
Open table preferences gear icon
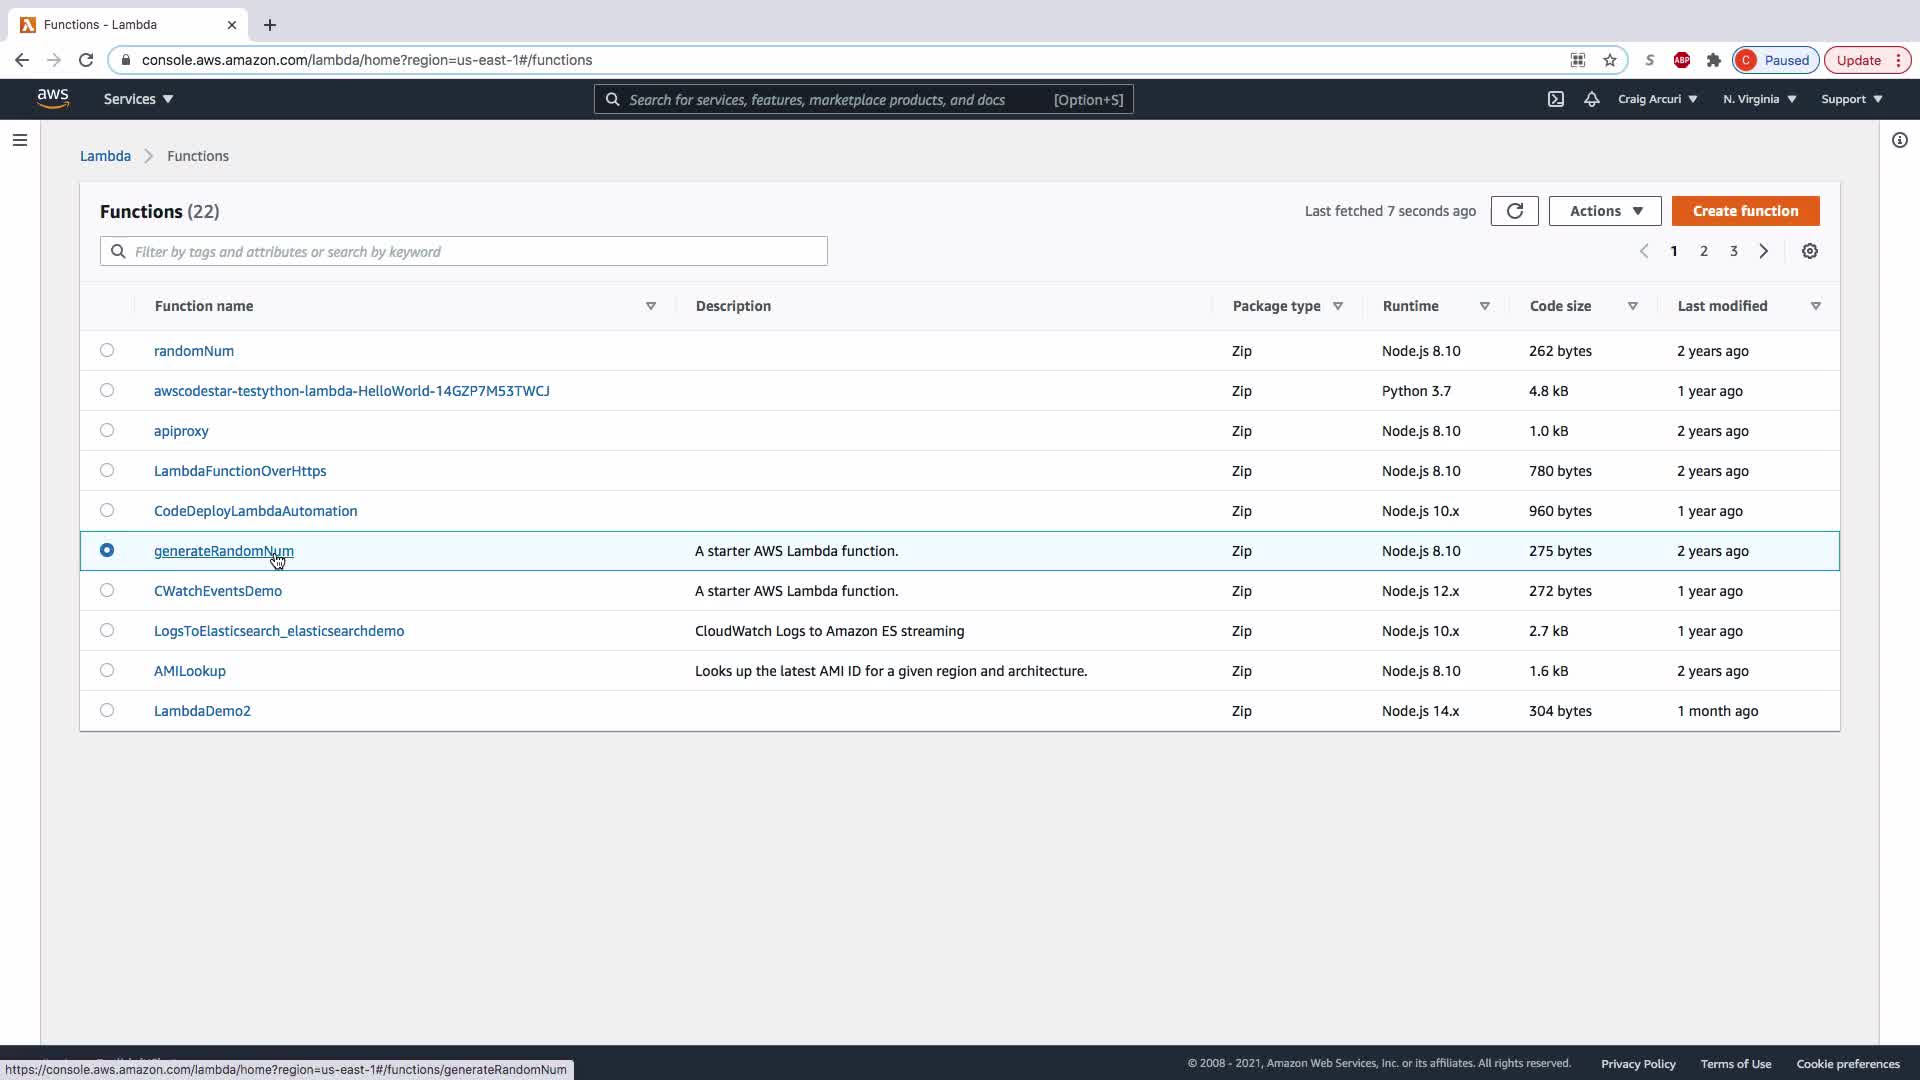[x=1809, y=251]
